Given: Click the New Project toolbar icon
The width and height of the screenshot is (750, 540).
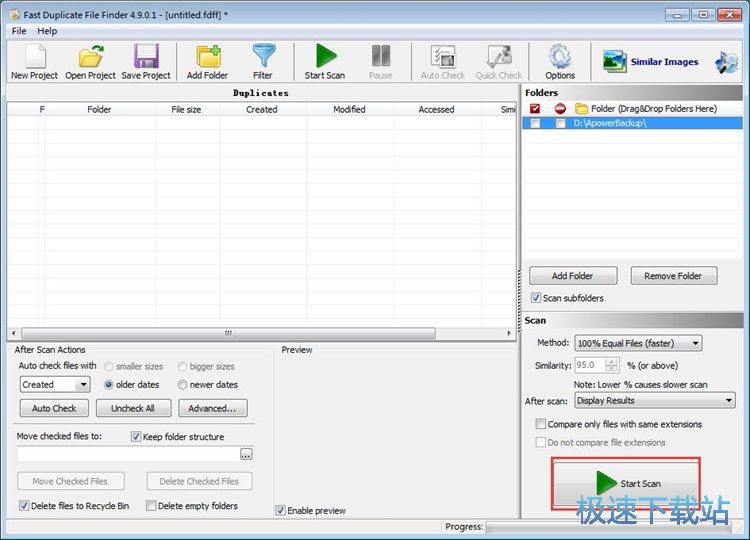Looking at the screenshot, I should [34, 61].
